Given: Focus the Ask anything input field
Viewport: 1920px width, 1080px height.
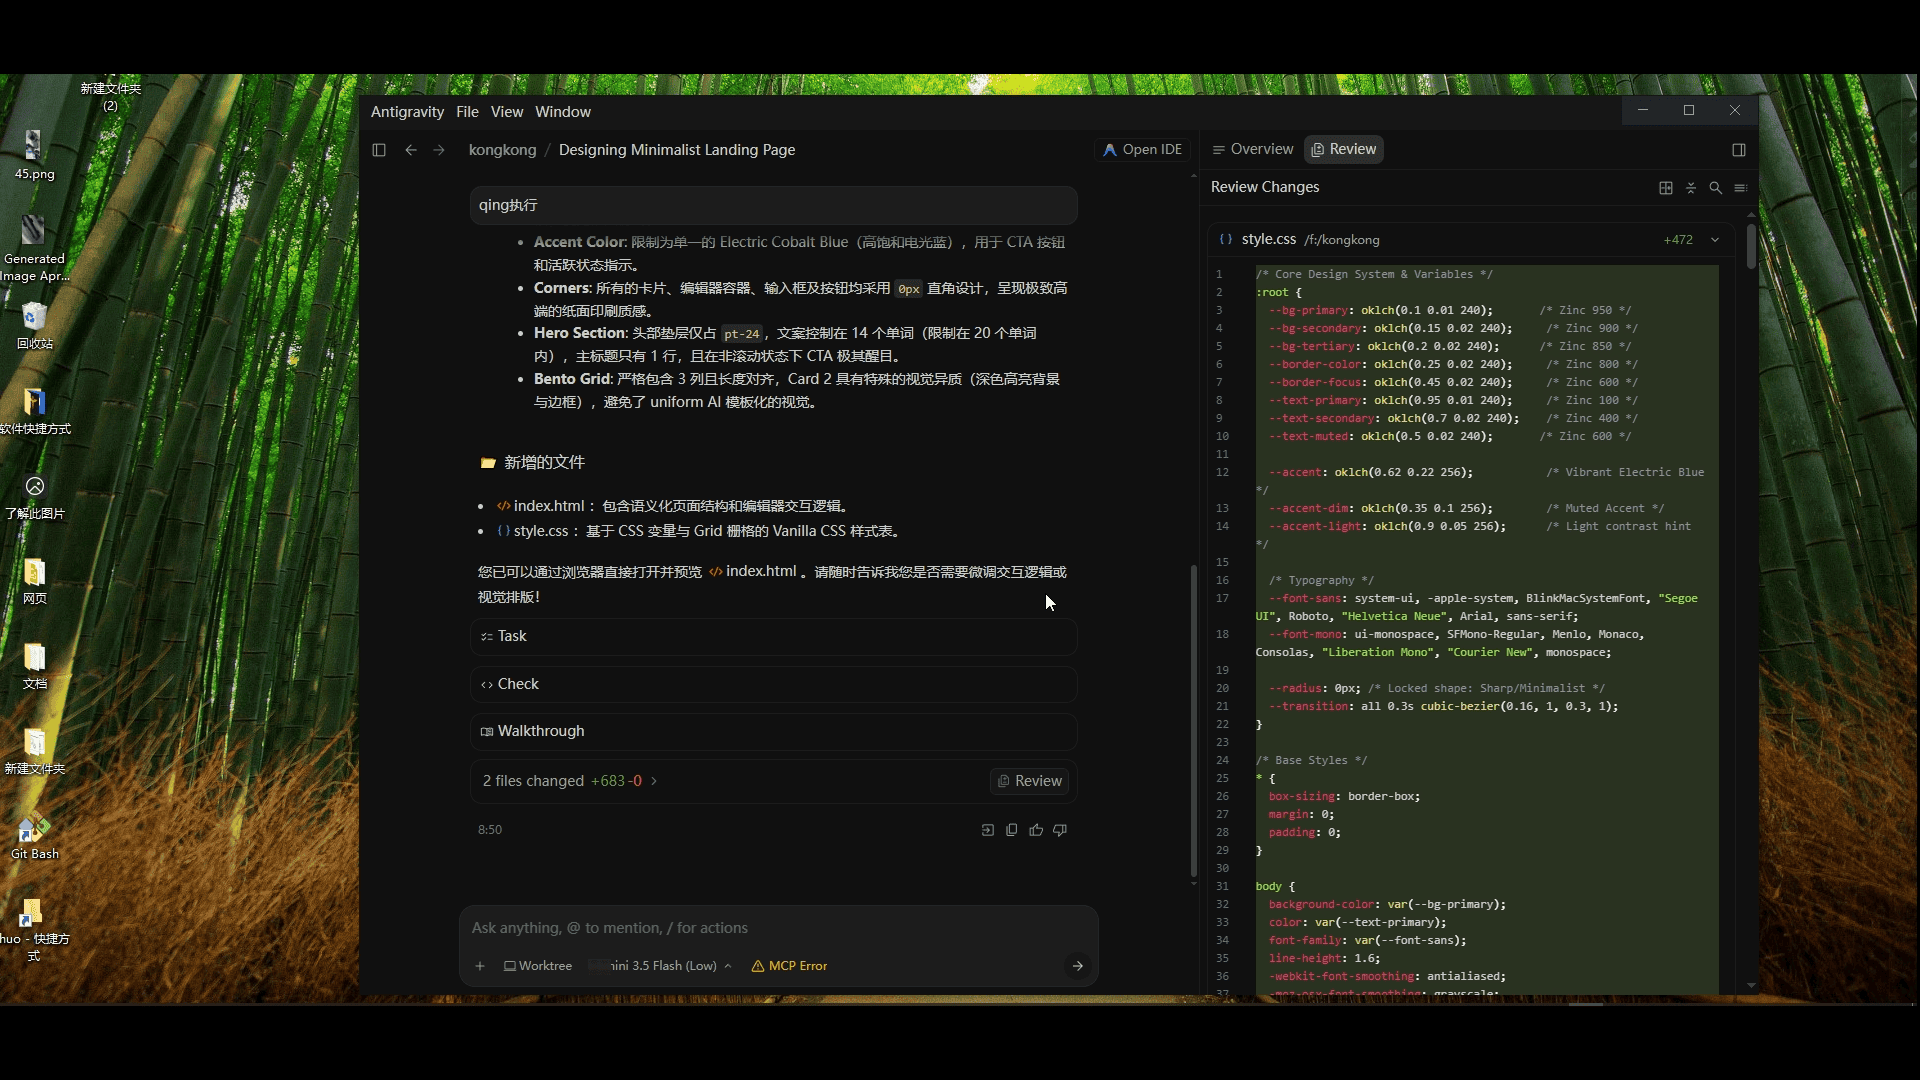Looking at the screenshot, I should (778, 928).
